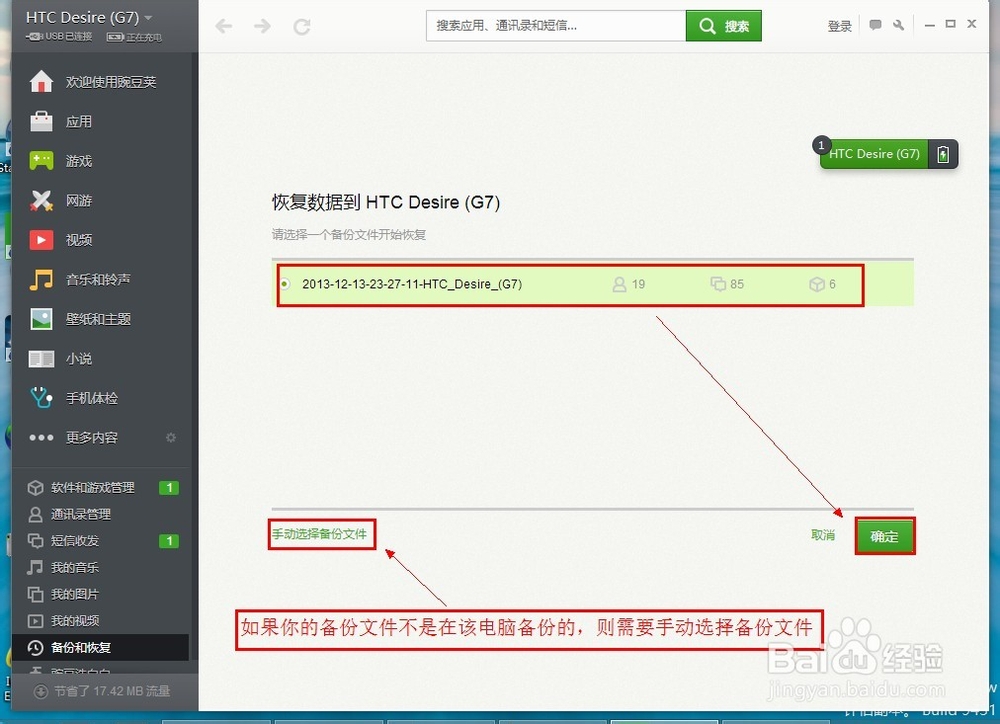
Task: Click the 登录 login link
Action: click(x=839, y=26)
